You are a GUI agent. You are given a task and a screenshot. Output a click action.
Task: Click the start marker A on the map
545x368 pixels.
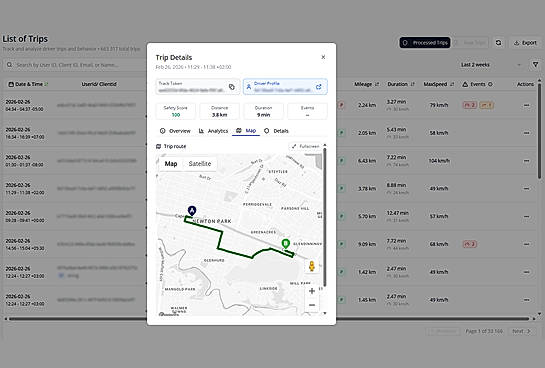(192, 211)
